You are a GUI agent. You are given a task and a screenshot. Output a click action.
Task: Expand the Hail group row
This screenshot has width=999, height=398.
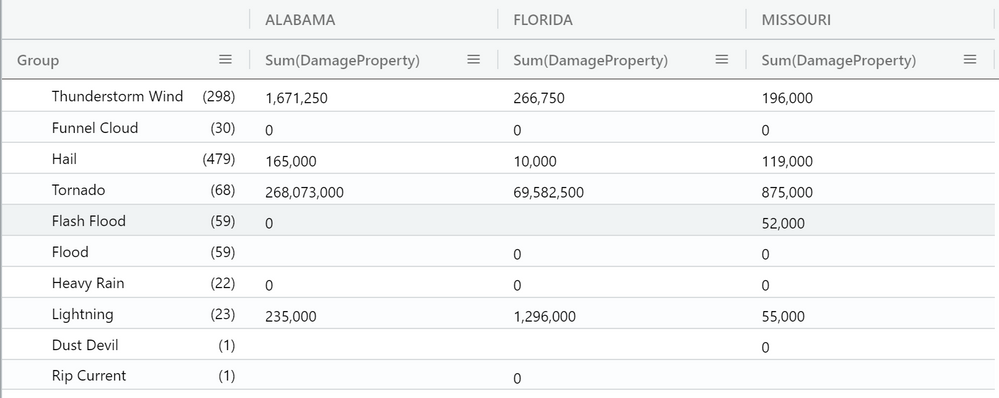click(x=64, y=159)
